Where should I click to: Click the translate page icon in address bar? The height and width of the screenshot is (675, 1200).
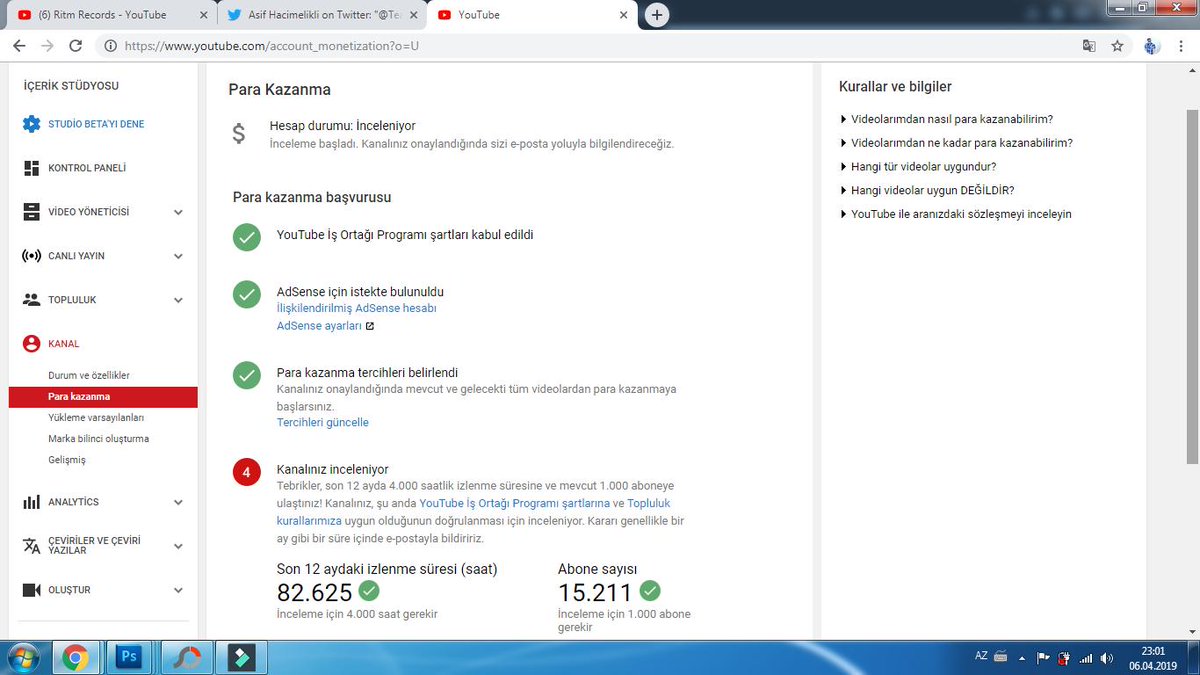pyautogui.click(x=1089, y=46)
